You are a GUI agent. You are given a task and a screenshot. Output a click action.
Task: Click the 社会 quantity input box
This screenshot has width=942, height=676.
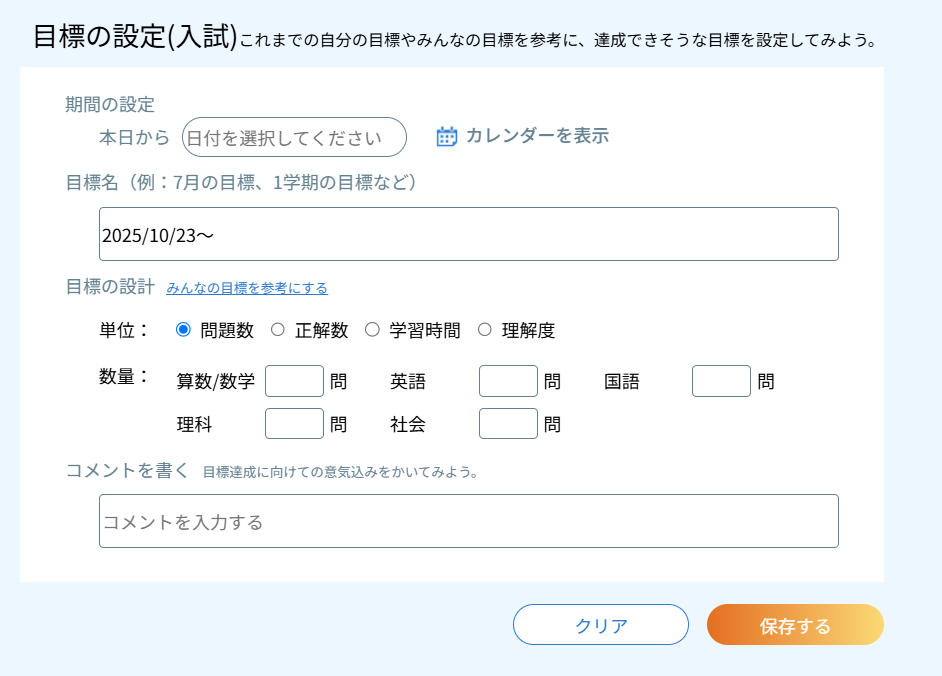[508, 423]
